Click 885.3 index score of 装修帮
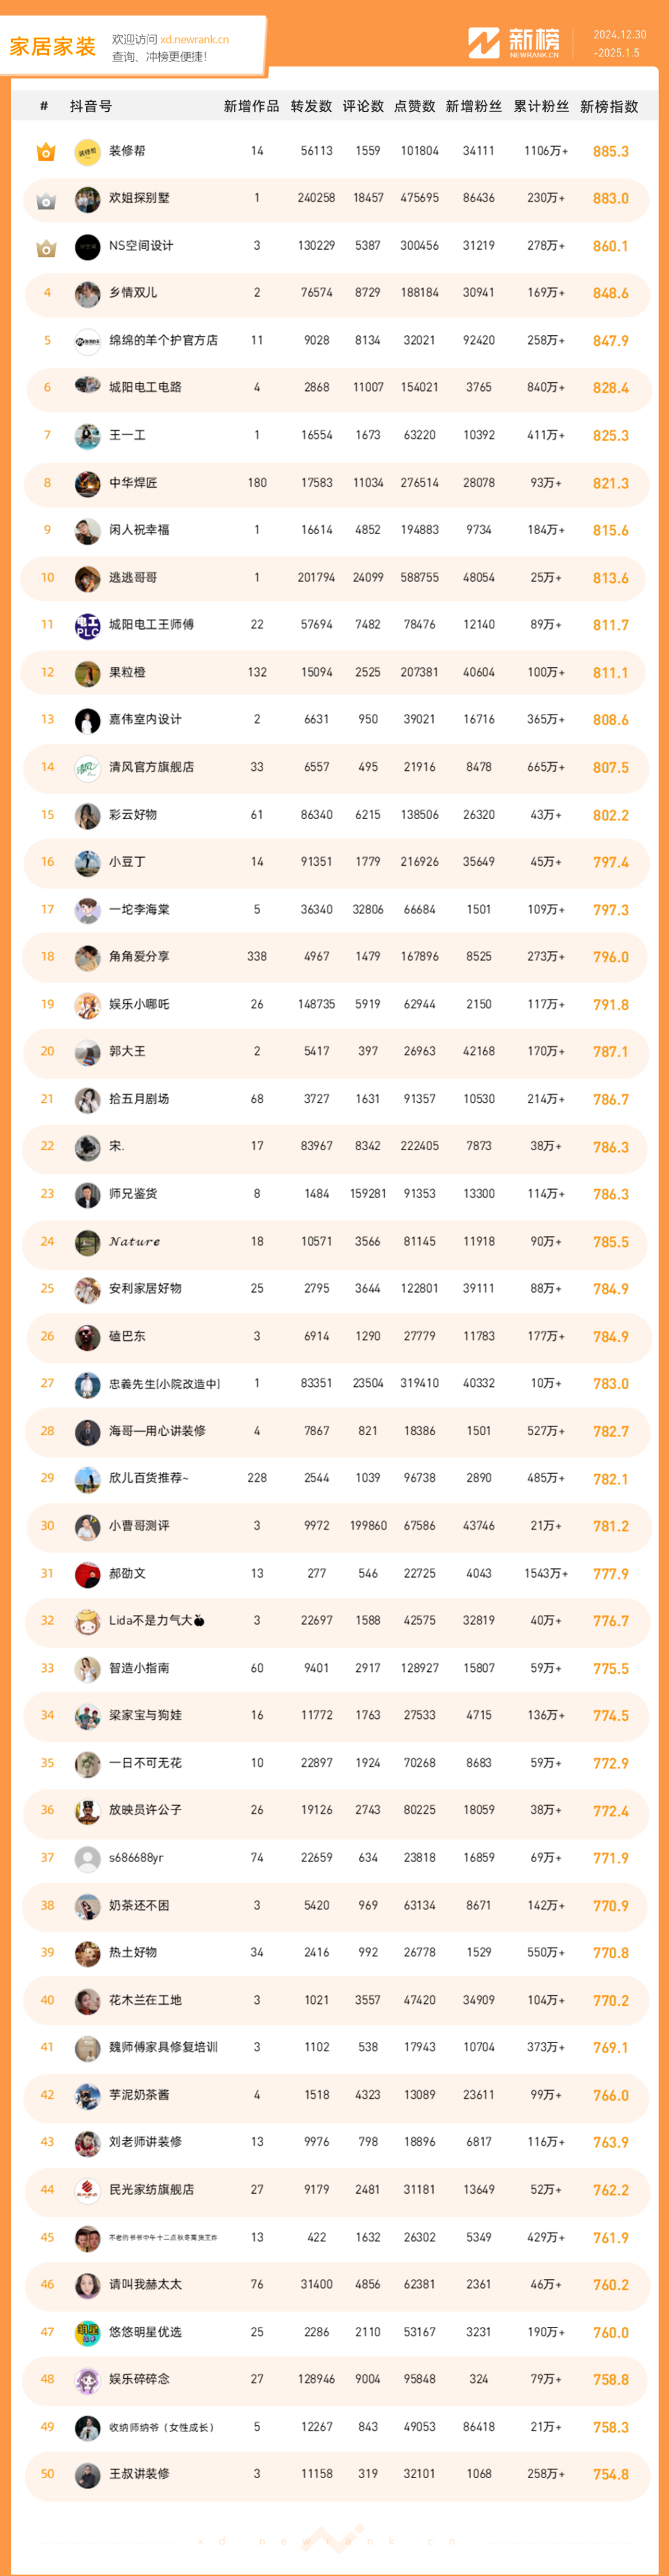Image resolution: width=669 pixels, height=2576 pixels. pyautogui.click(x=611, y=152)
